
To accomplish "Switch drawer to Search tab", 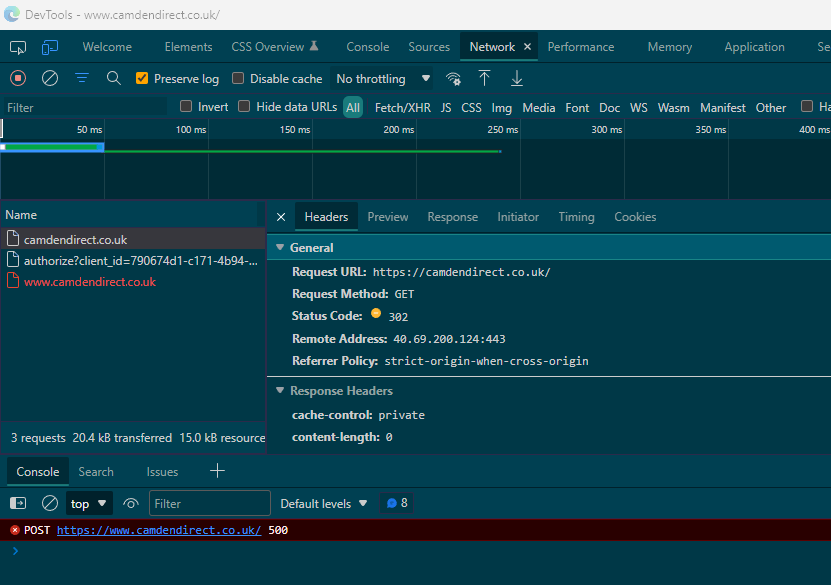I will [x=96, y=472].
